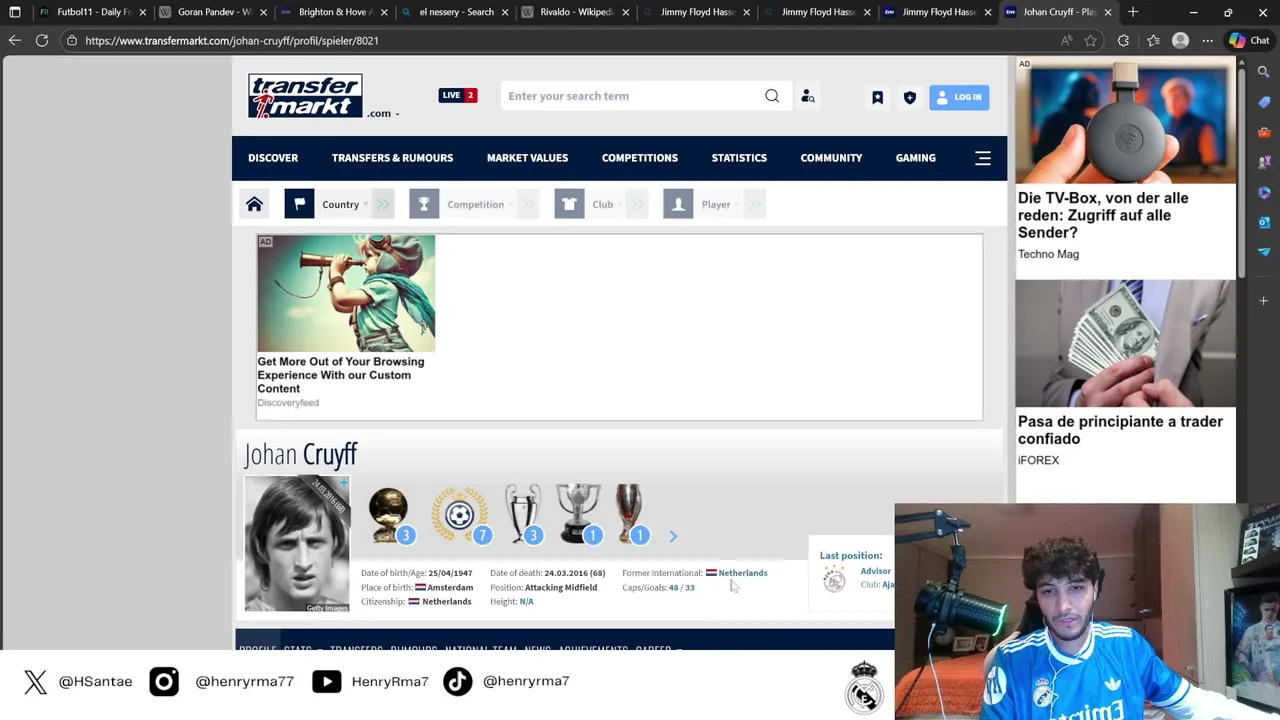This screenshot has height=720, width=1280.
Task: Click the Transfermarkt logo
Action: [305, 96]
